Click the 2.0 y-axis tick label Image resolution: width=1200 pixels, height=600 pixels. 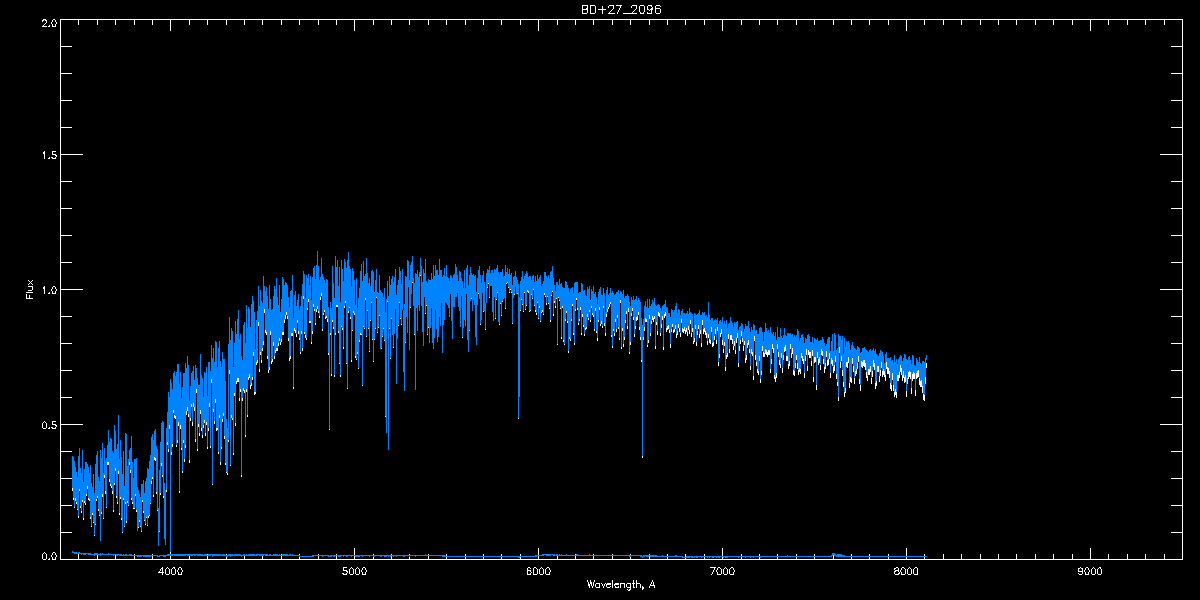point(48,21)
